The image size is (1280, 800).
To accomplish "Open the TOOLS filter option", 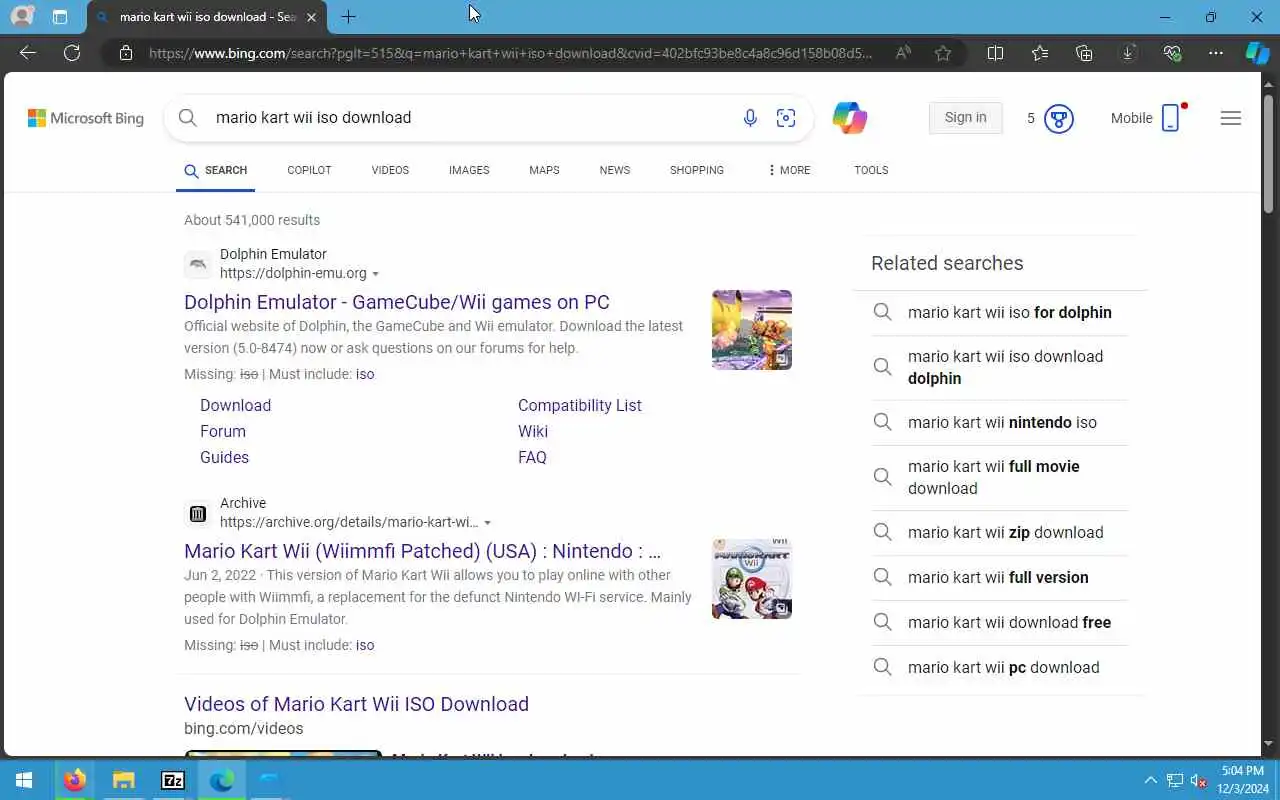I will coord(871,170).
